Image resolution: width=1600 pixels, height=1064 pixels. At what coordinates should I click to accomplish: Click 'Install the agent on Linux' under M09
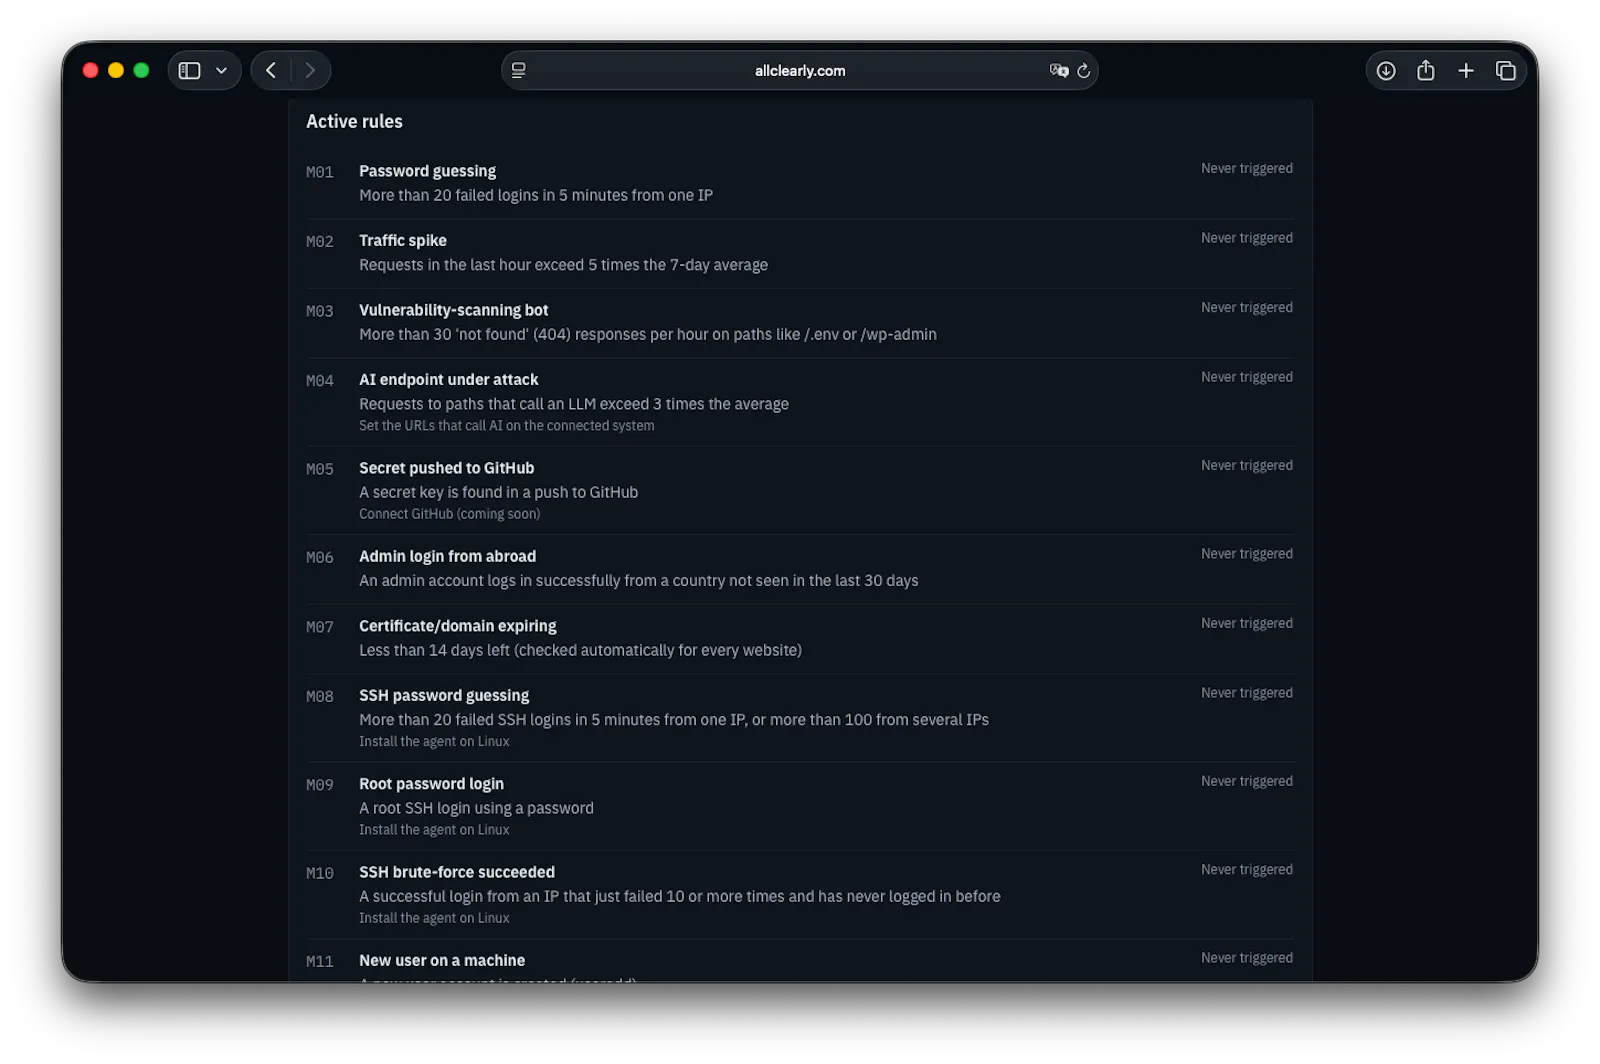[x=434, y=830]
